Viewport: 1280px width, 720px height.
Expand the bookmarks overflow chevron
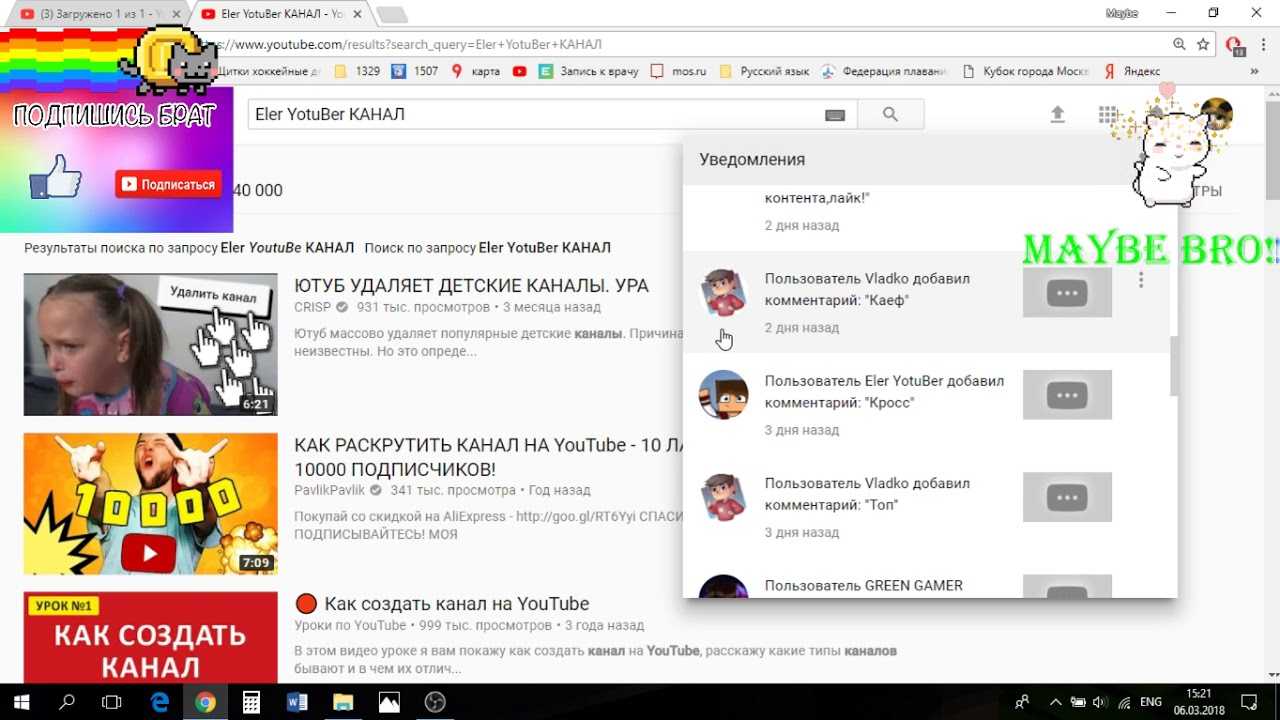(1255, 71)
